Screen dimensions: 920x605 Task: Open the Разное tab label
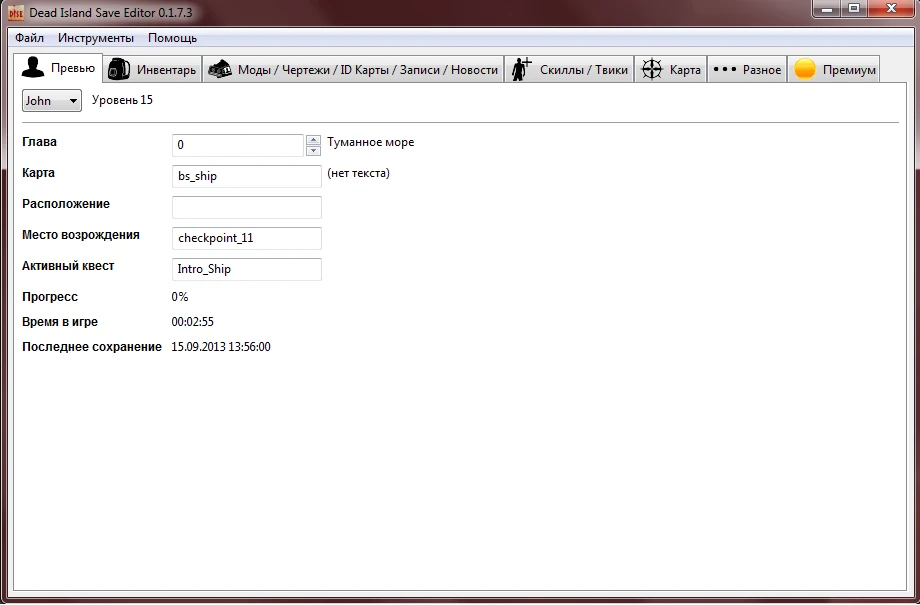click(762, 70)
